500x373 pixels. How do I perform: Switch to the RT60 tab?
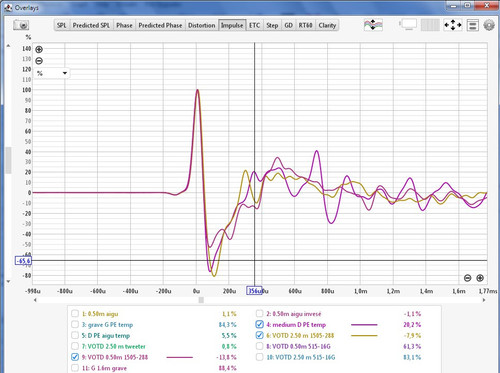(305, 25)
